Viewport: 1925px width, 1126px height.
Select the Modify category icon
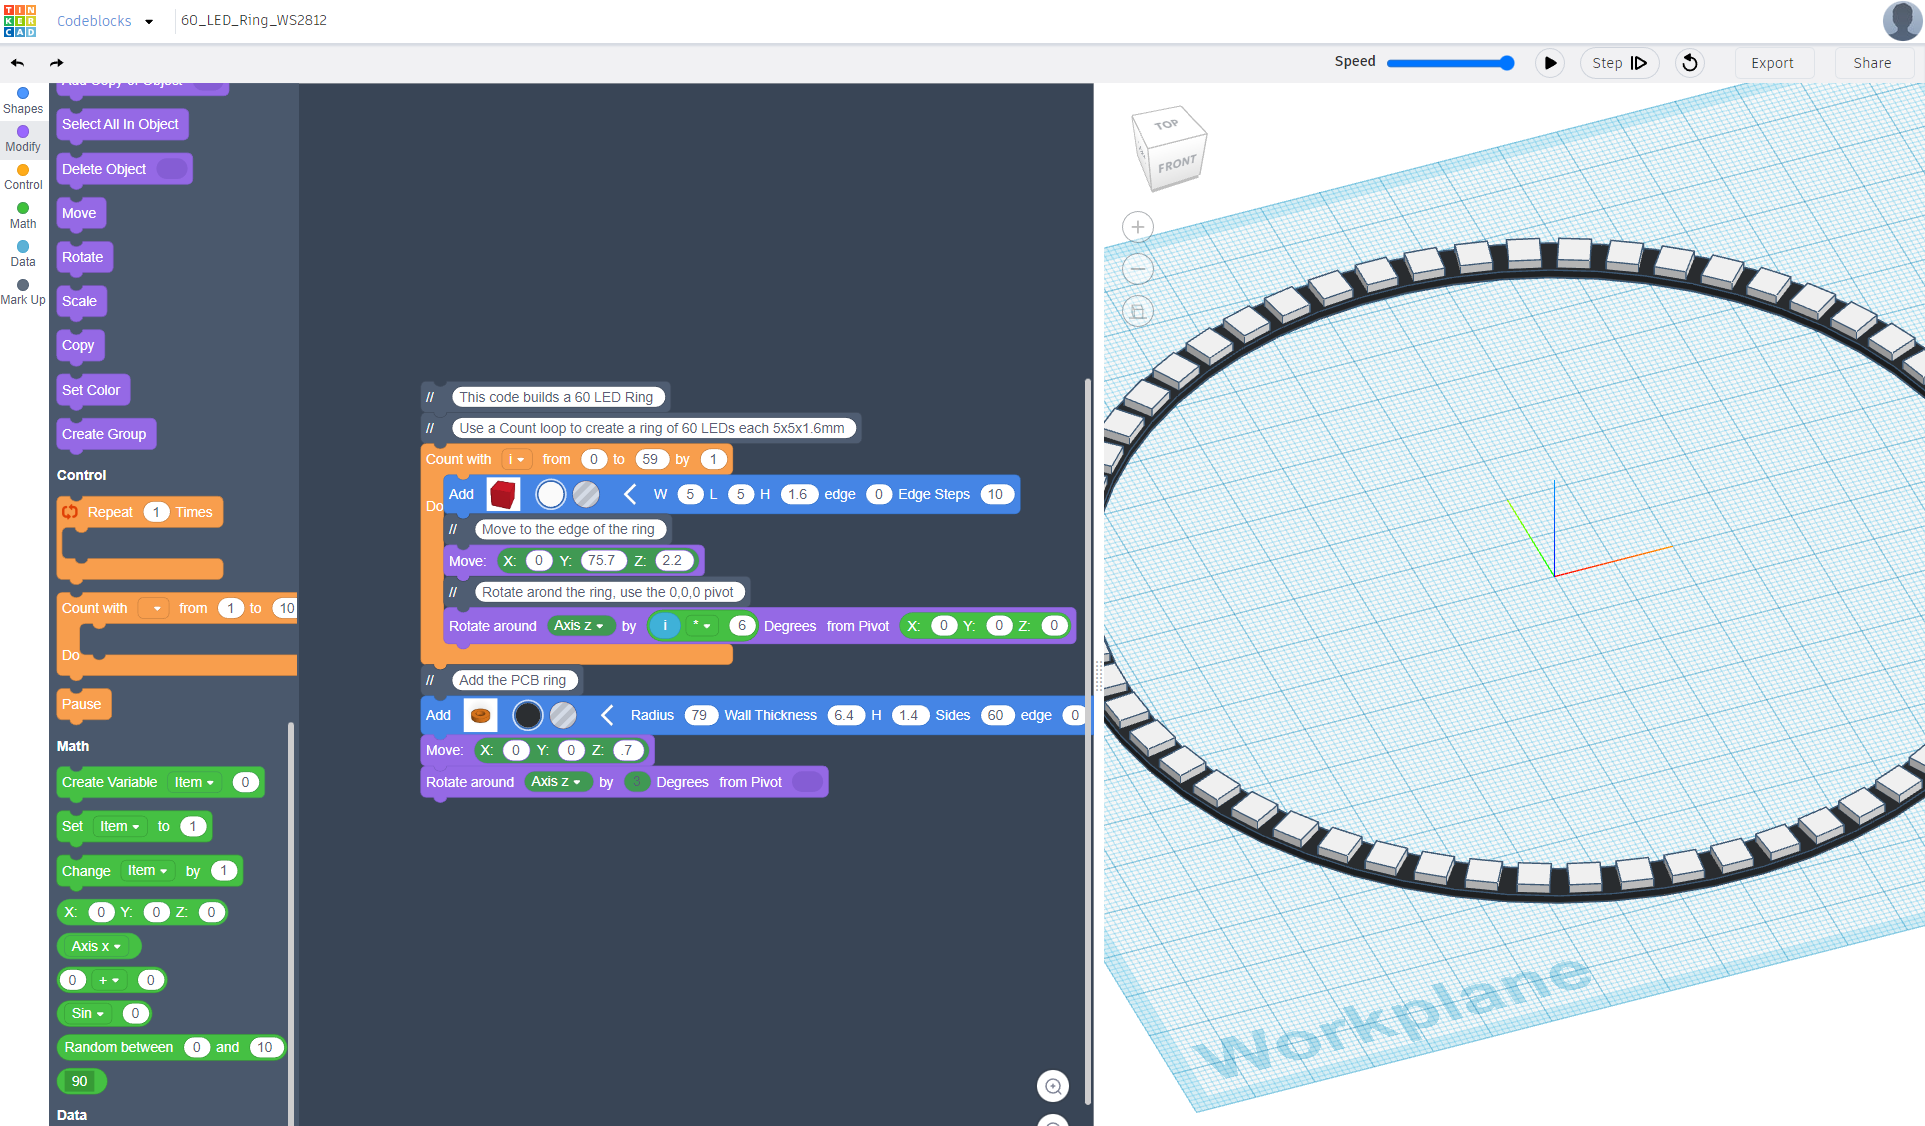tap(22, 137)
